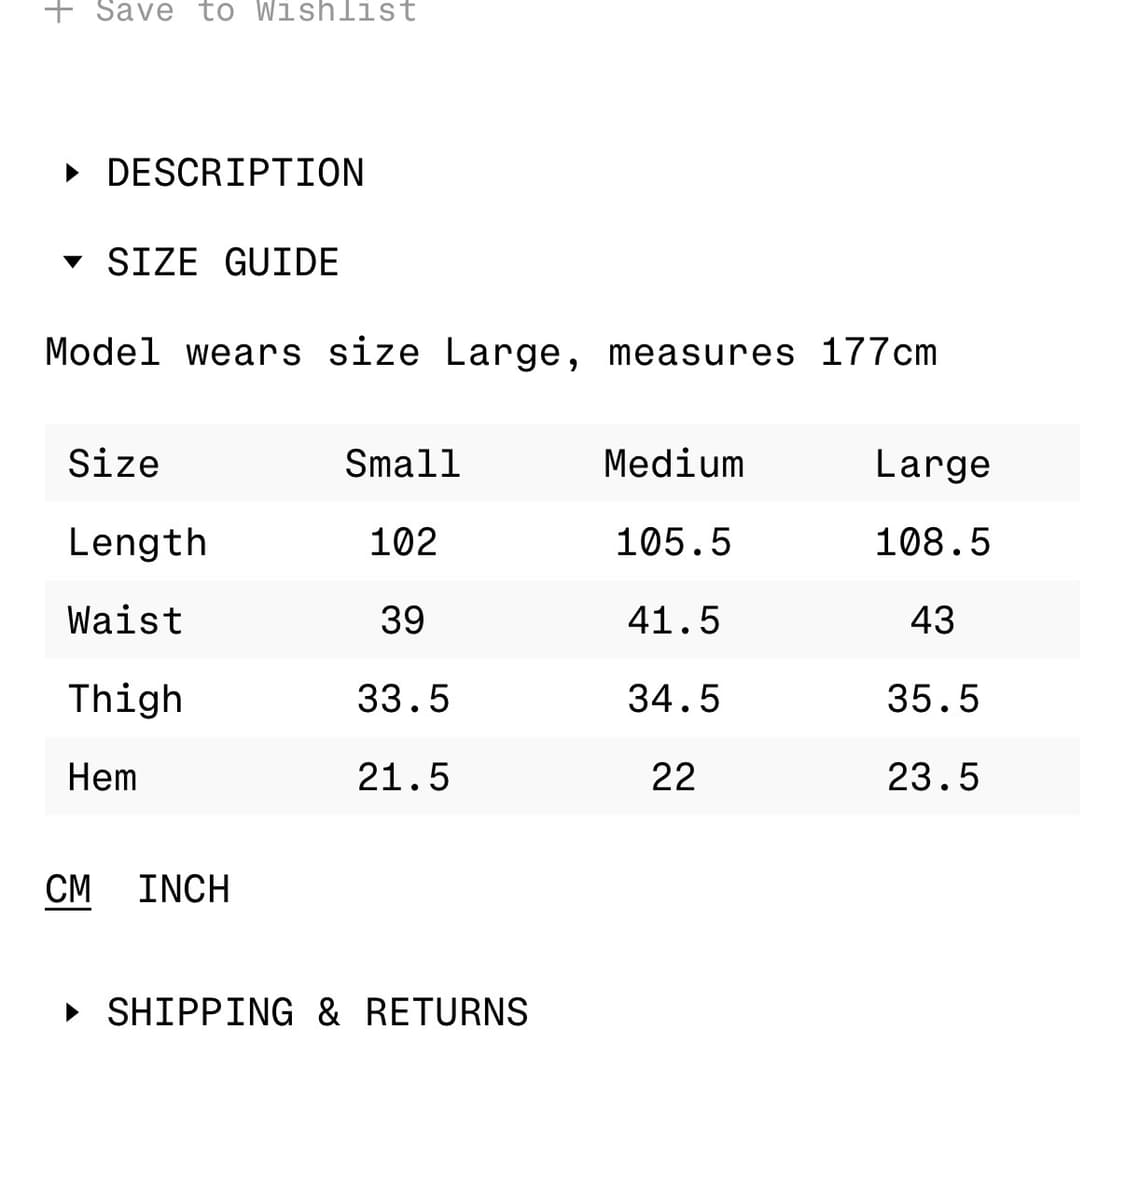Click the Length row label
The width and height of the screenshot is (1125, 1184).
(x=137, y=542)
